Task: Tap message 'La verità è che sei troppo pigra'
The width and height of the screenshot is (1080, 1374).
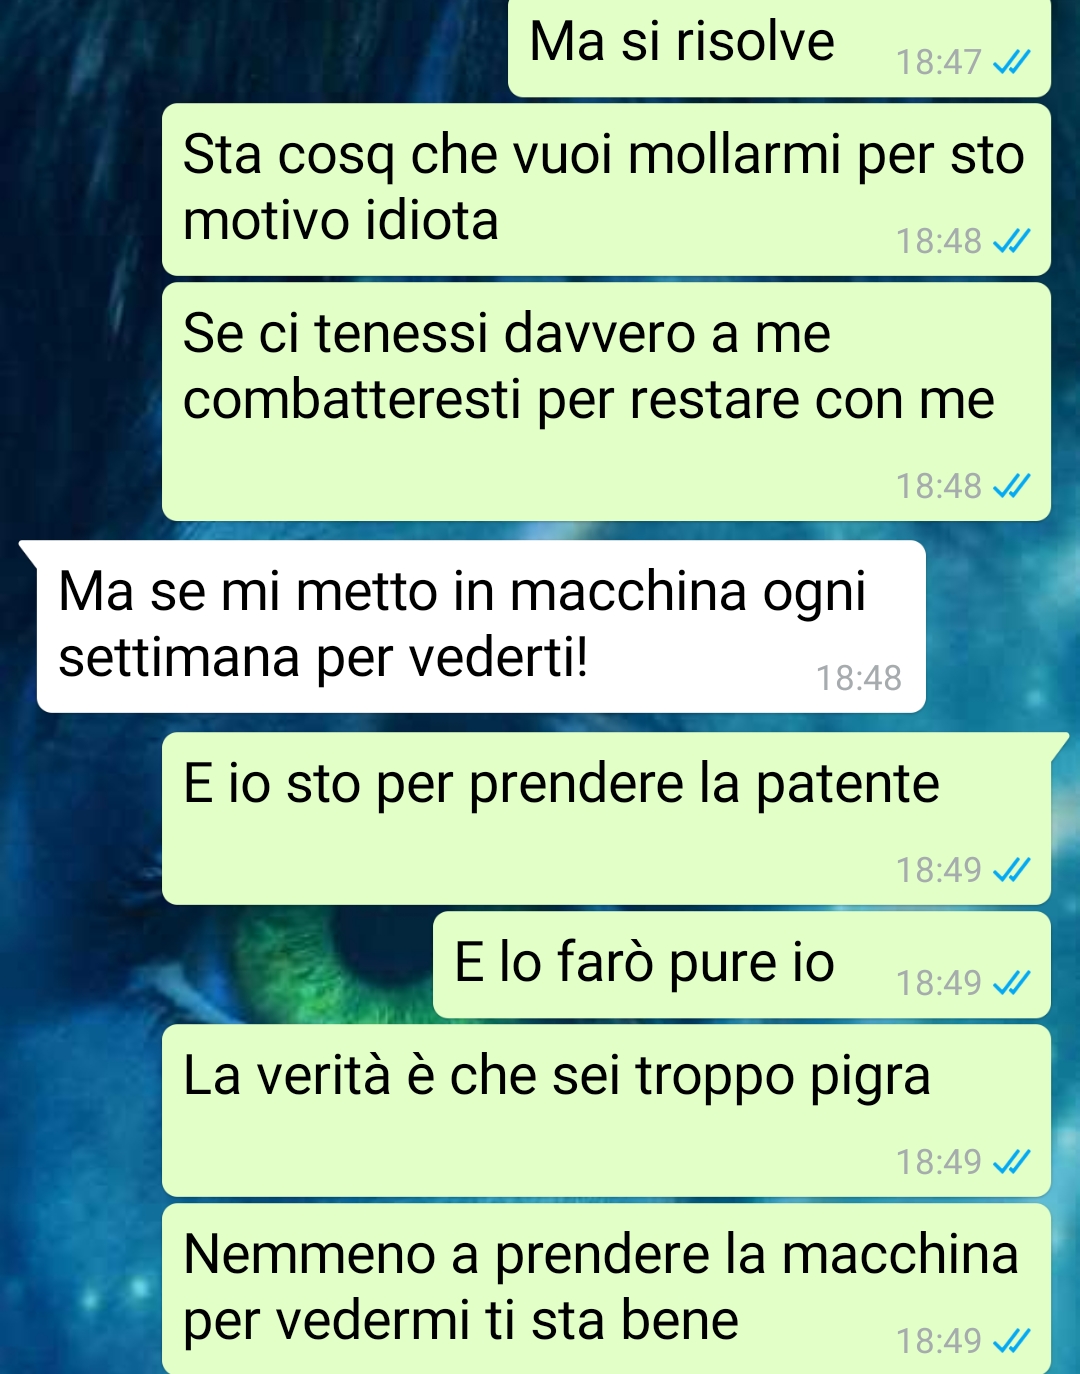Action: (606, 1111)
